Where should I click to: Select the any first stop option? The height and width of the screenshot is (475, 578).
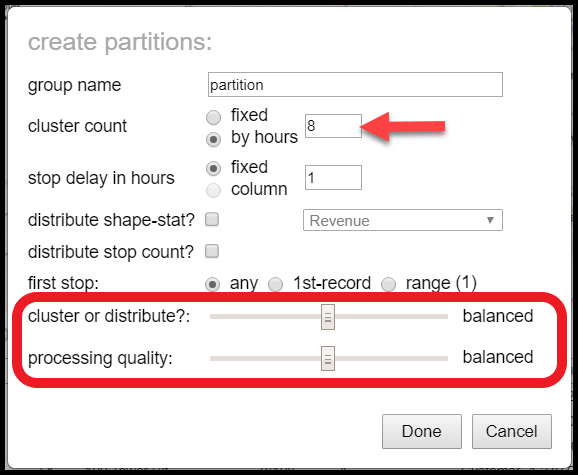click(x=213, y=284)
